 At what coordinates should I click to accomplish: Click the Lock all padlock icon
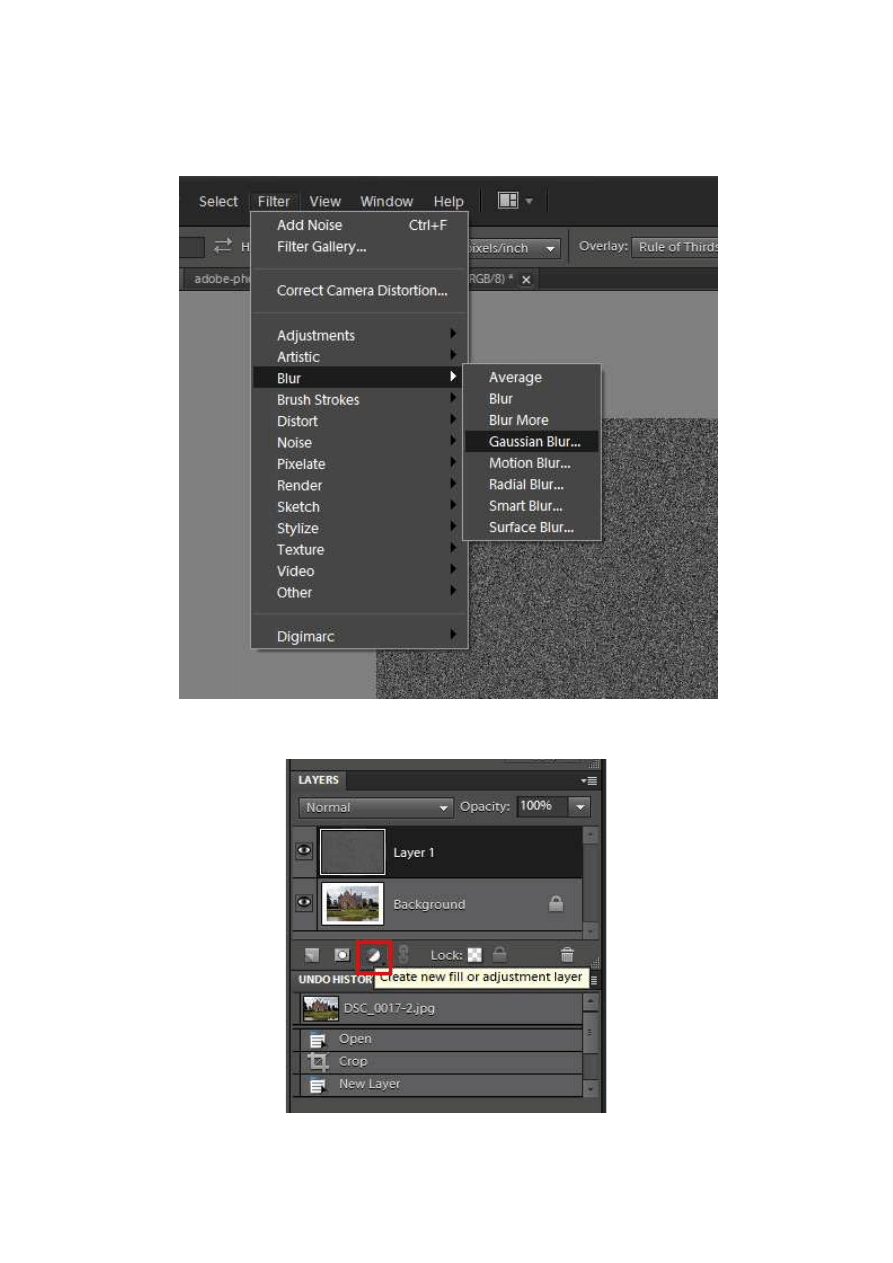[500, 955]
